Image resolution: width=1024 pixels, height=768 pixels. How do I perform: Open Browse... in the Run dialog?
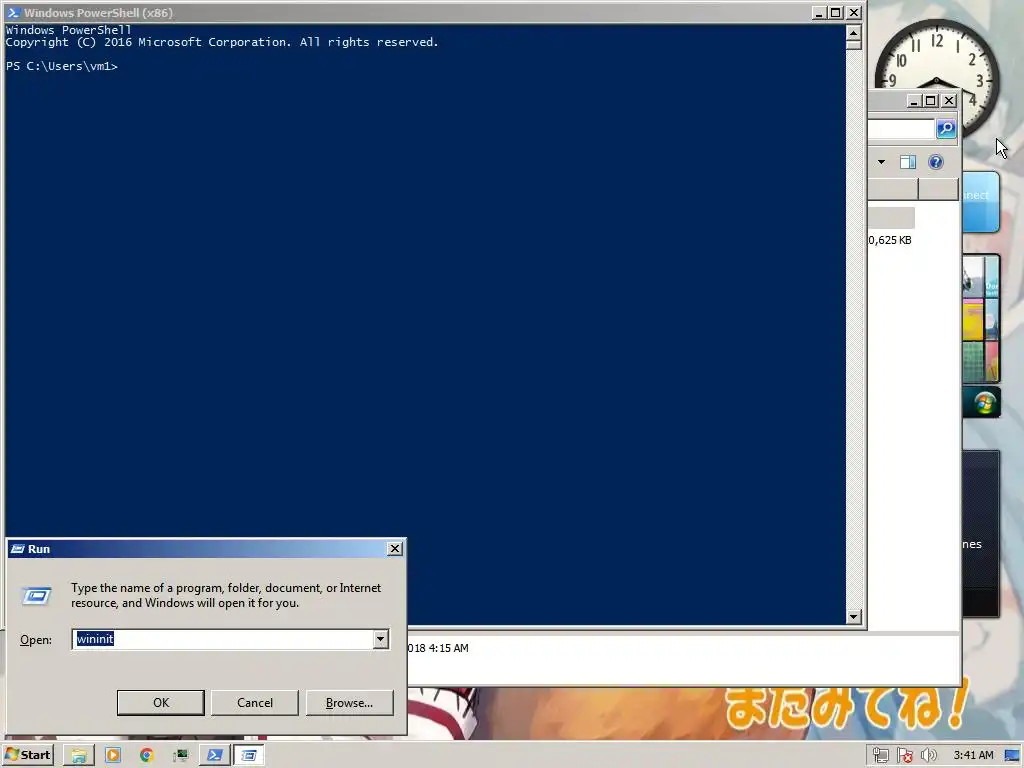click(349, 703)
